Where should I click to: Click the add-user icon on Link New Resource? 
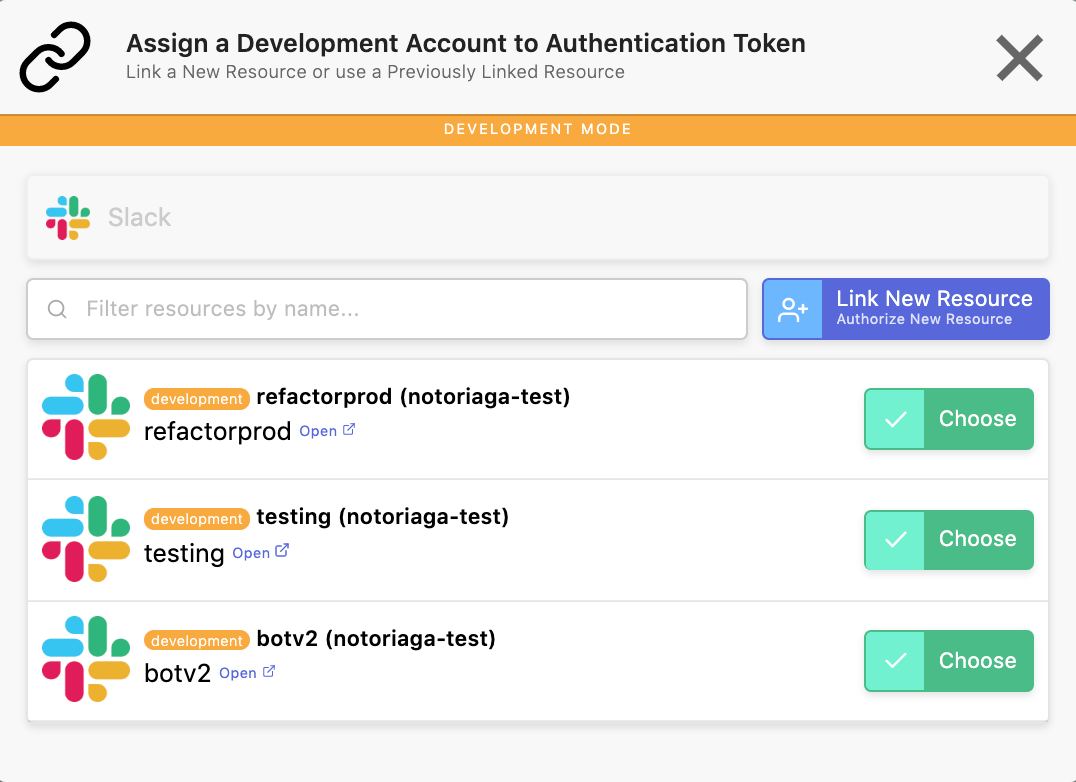(793, 309)
